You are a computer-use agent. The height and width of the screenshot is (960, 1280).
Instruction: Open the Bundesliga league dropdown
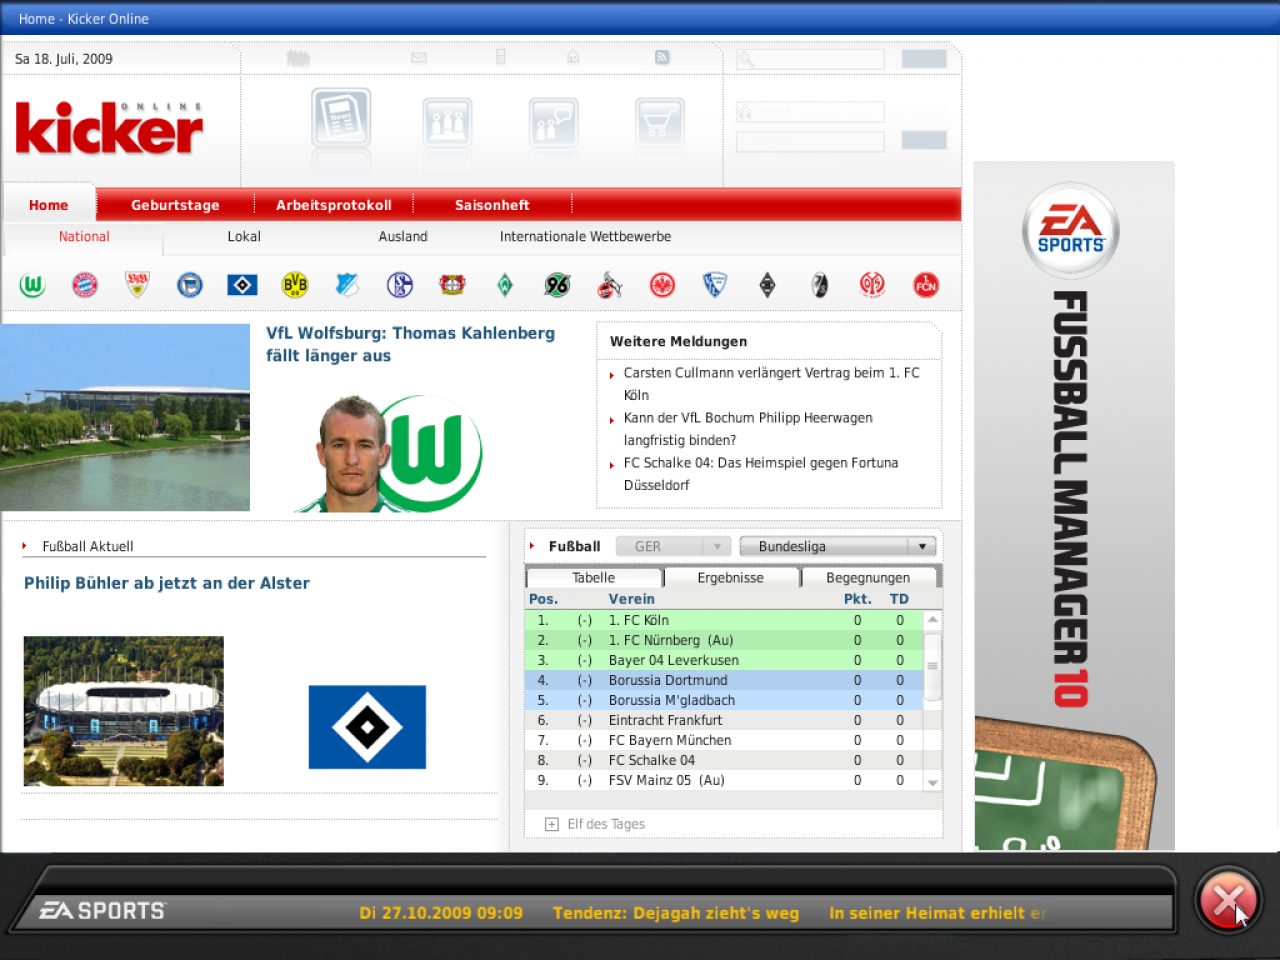pos(838,546)
